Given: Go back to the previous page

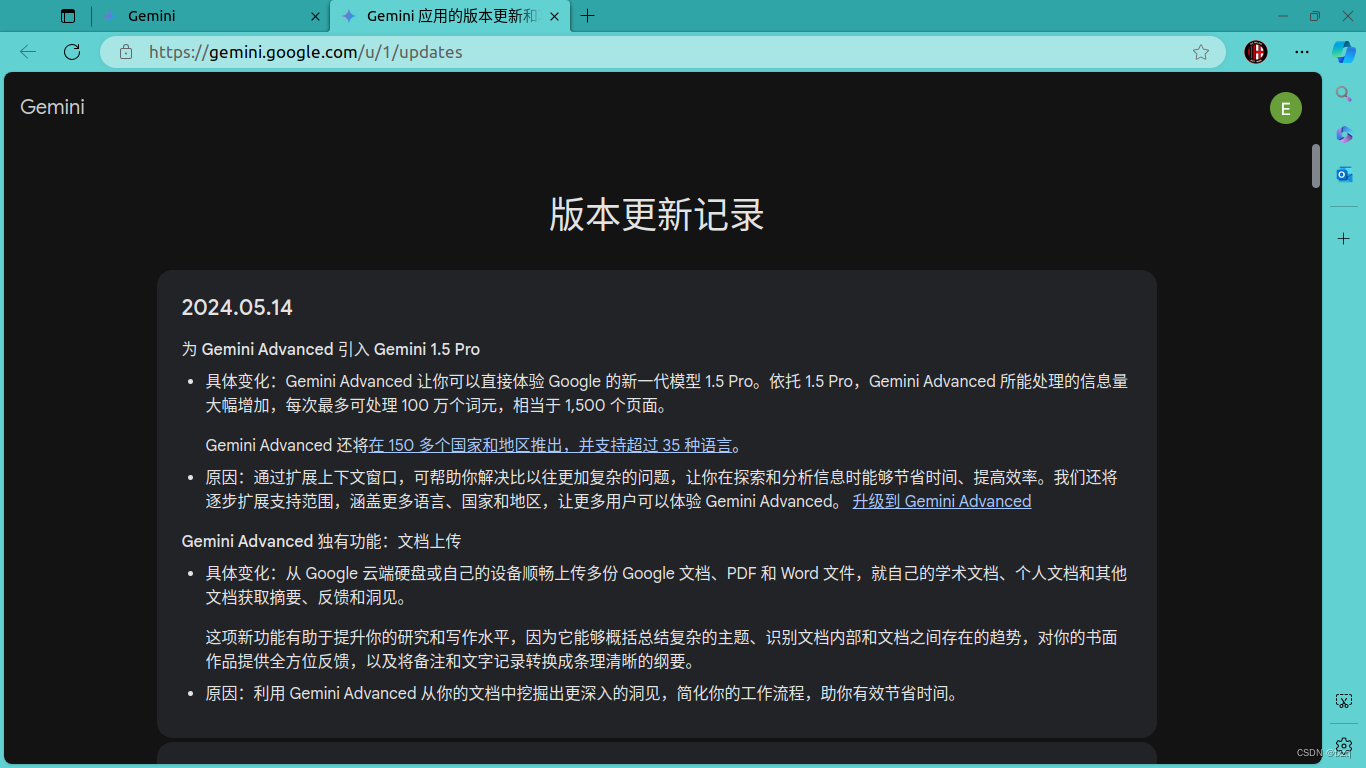Looking at the screenshot, I should [28, 52].
